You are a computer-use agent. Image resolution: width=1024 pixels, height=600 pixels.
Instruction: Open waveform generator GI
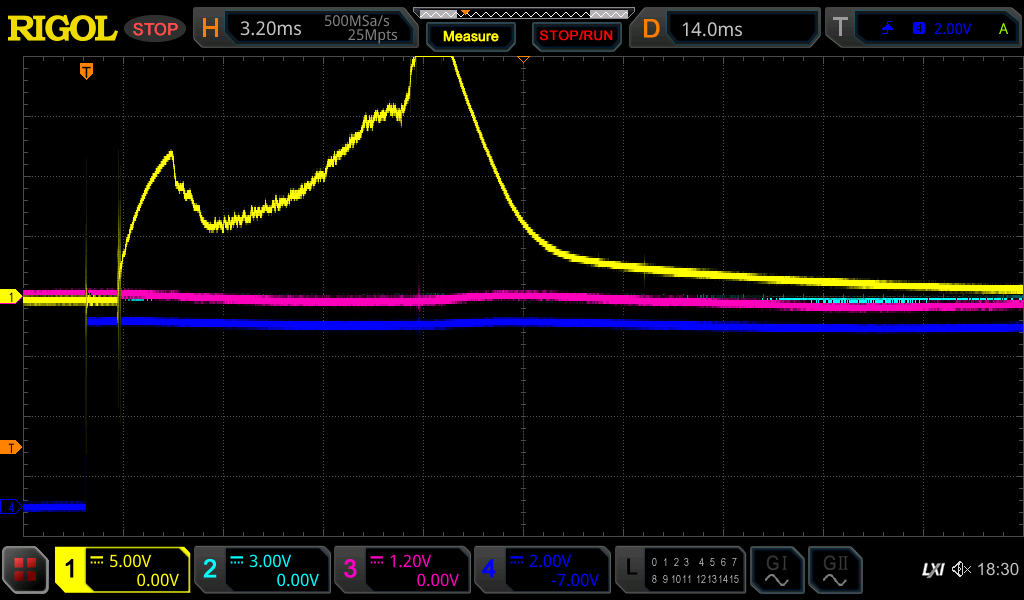point(775,570)
